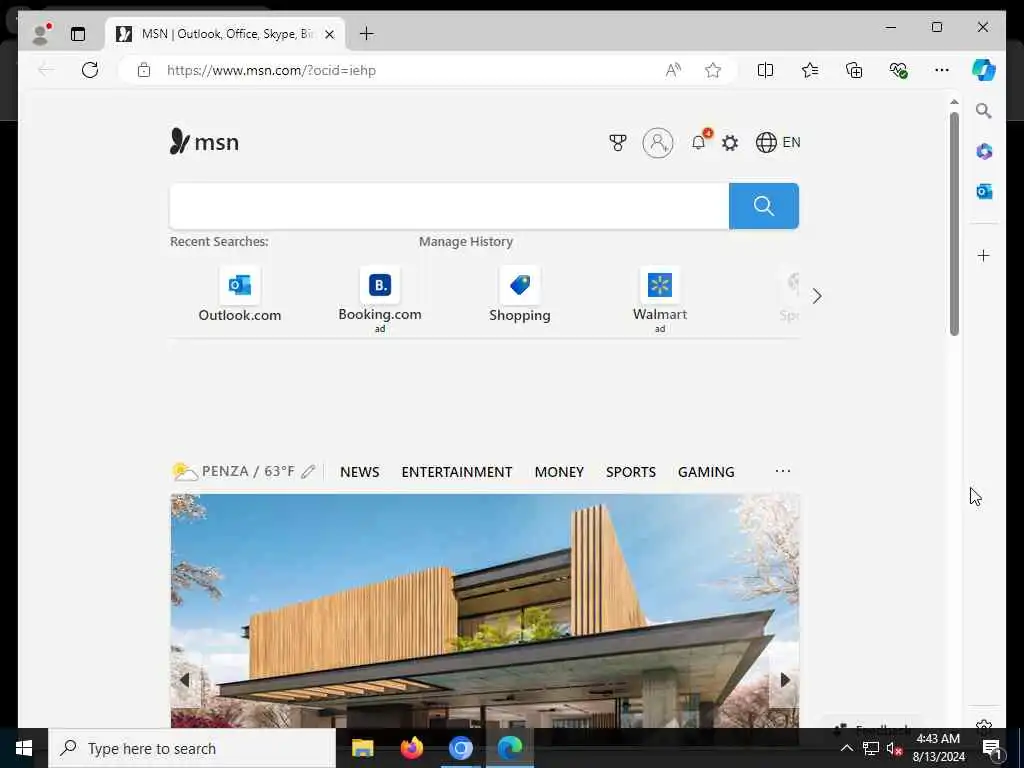Open MSN notifications bell
The width and height of the screenshot is (1024, 768).
[x=699, y=142]
